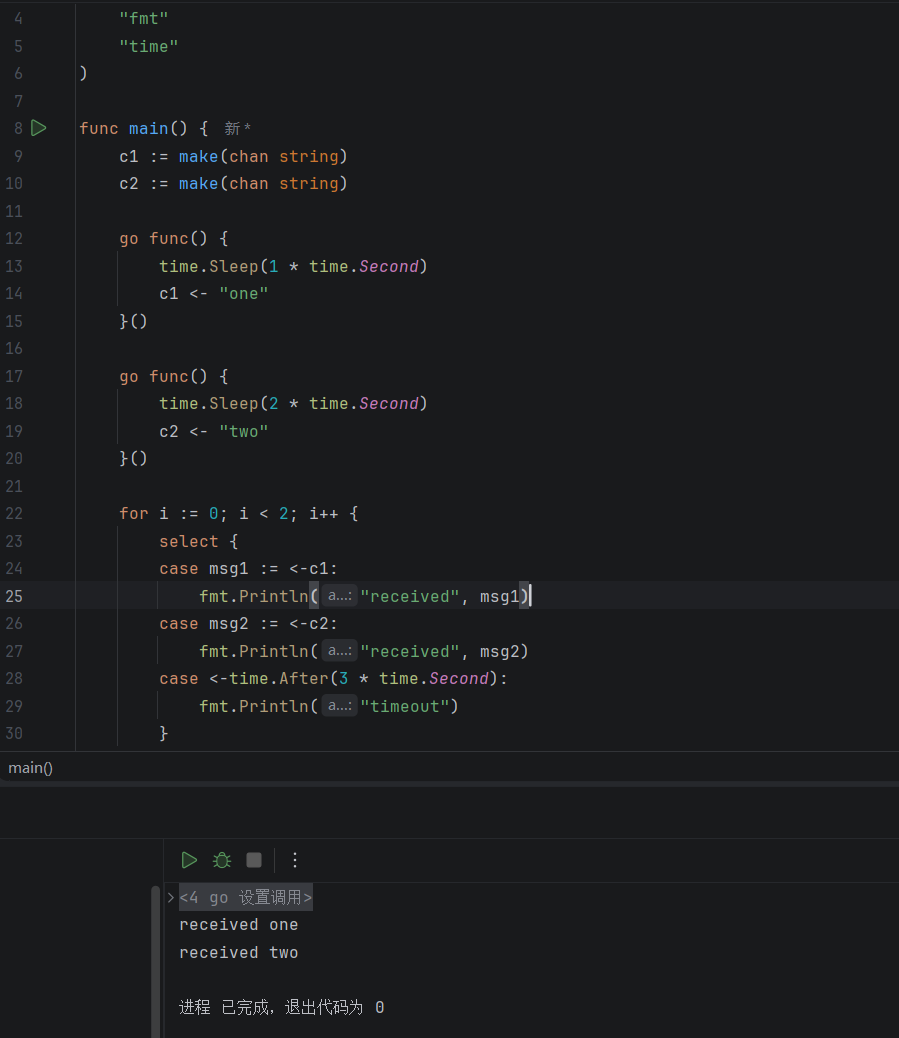This screenshot has height=1038, width=899.
Task: Stop the running process
Action: pyautogui.click(x=254, y=860)
